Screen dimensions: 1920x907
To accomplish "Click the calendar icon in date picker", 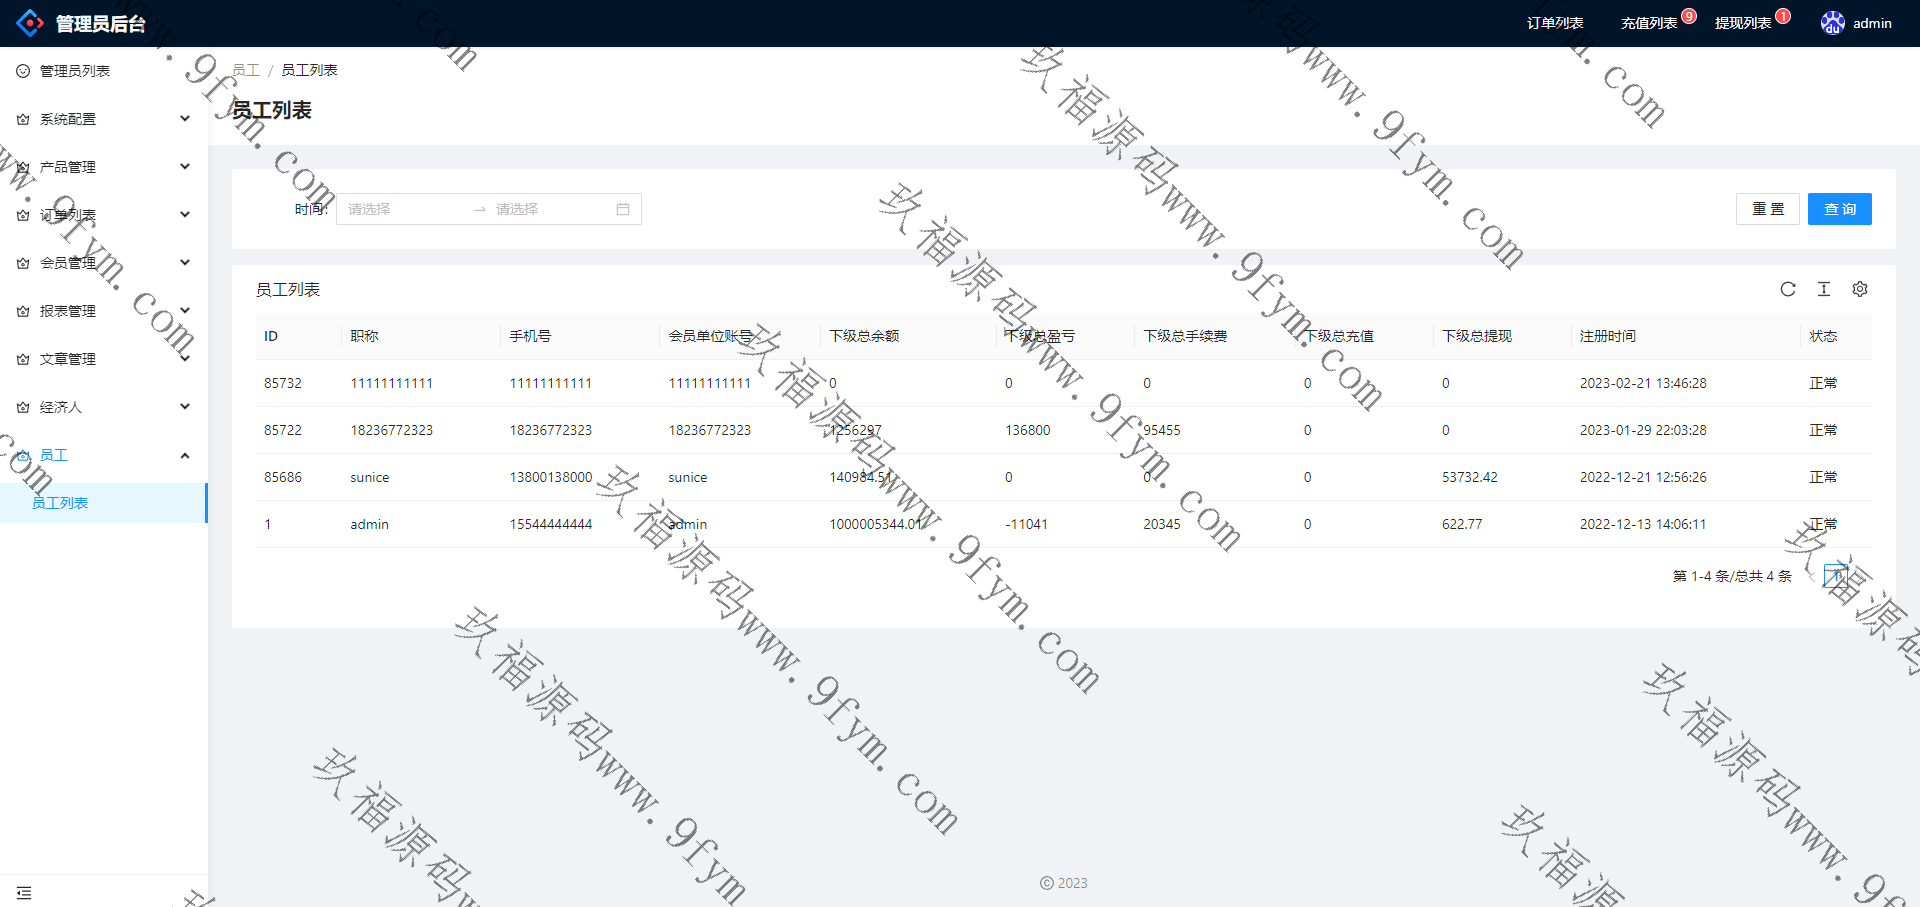I will coord(623,209).
